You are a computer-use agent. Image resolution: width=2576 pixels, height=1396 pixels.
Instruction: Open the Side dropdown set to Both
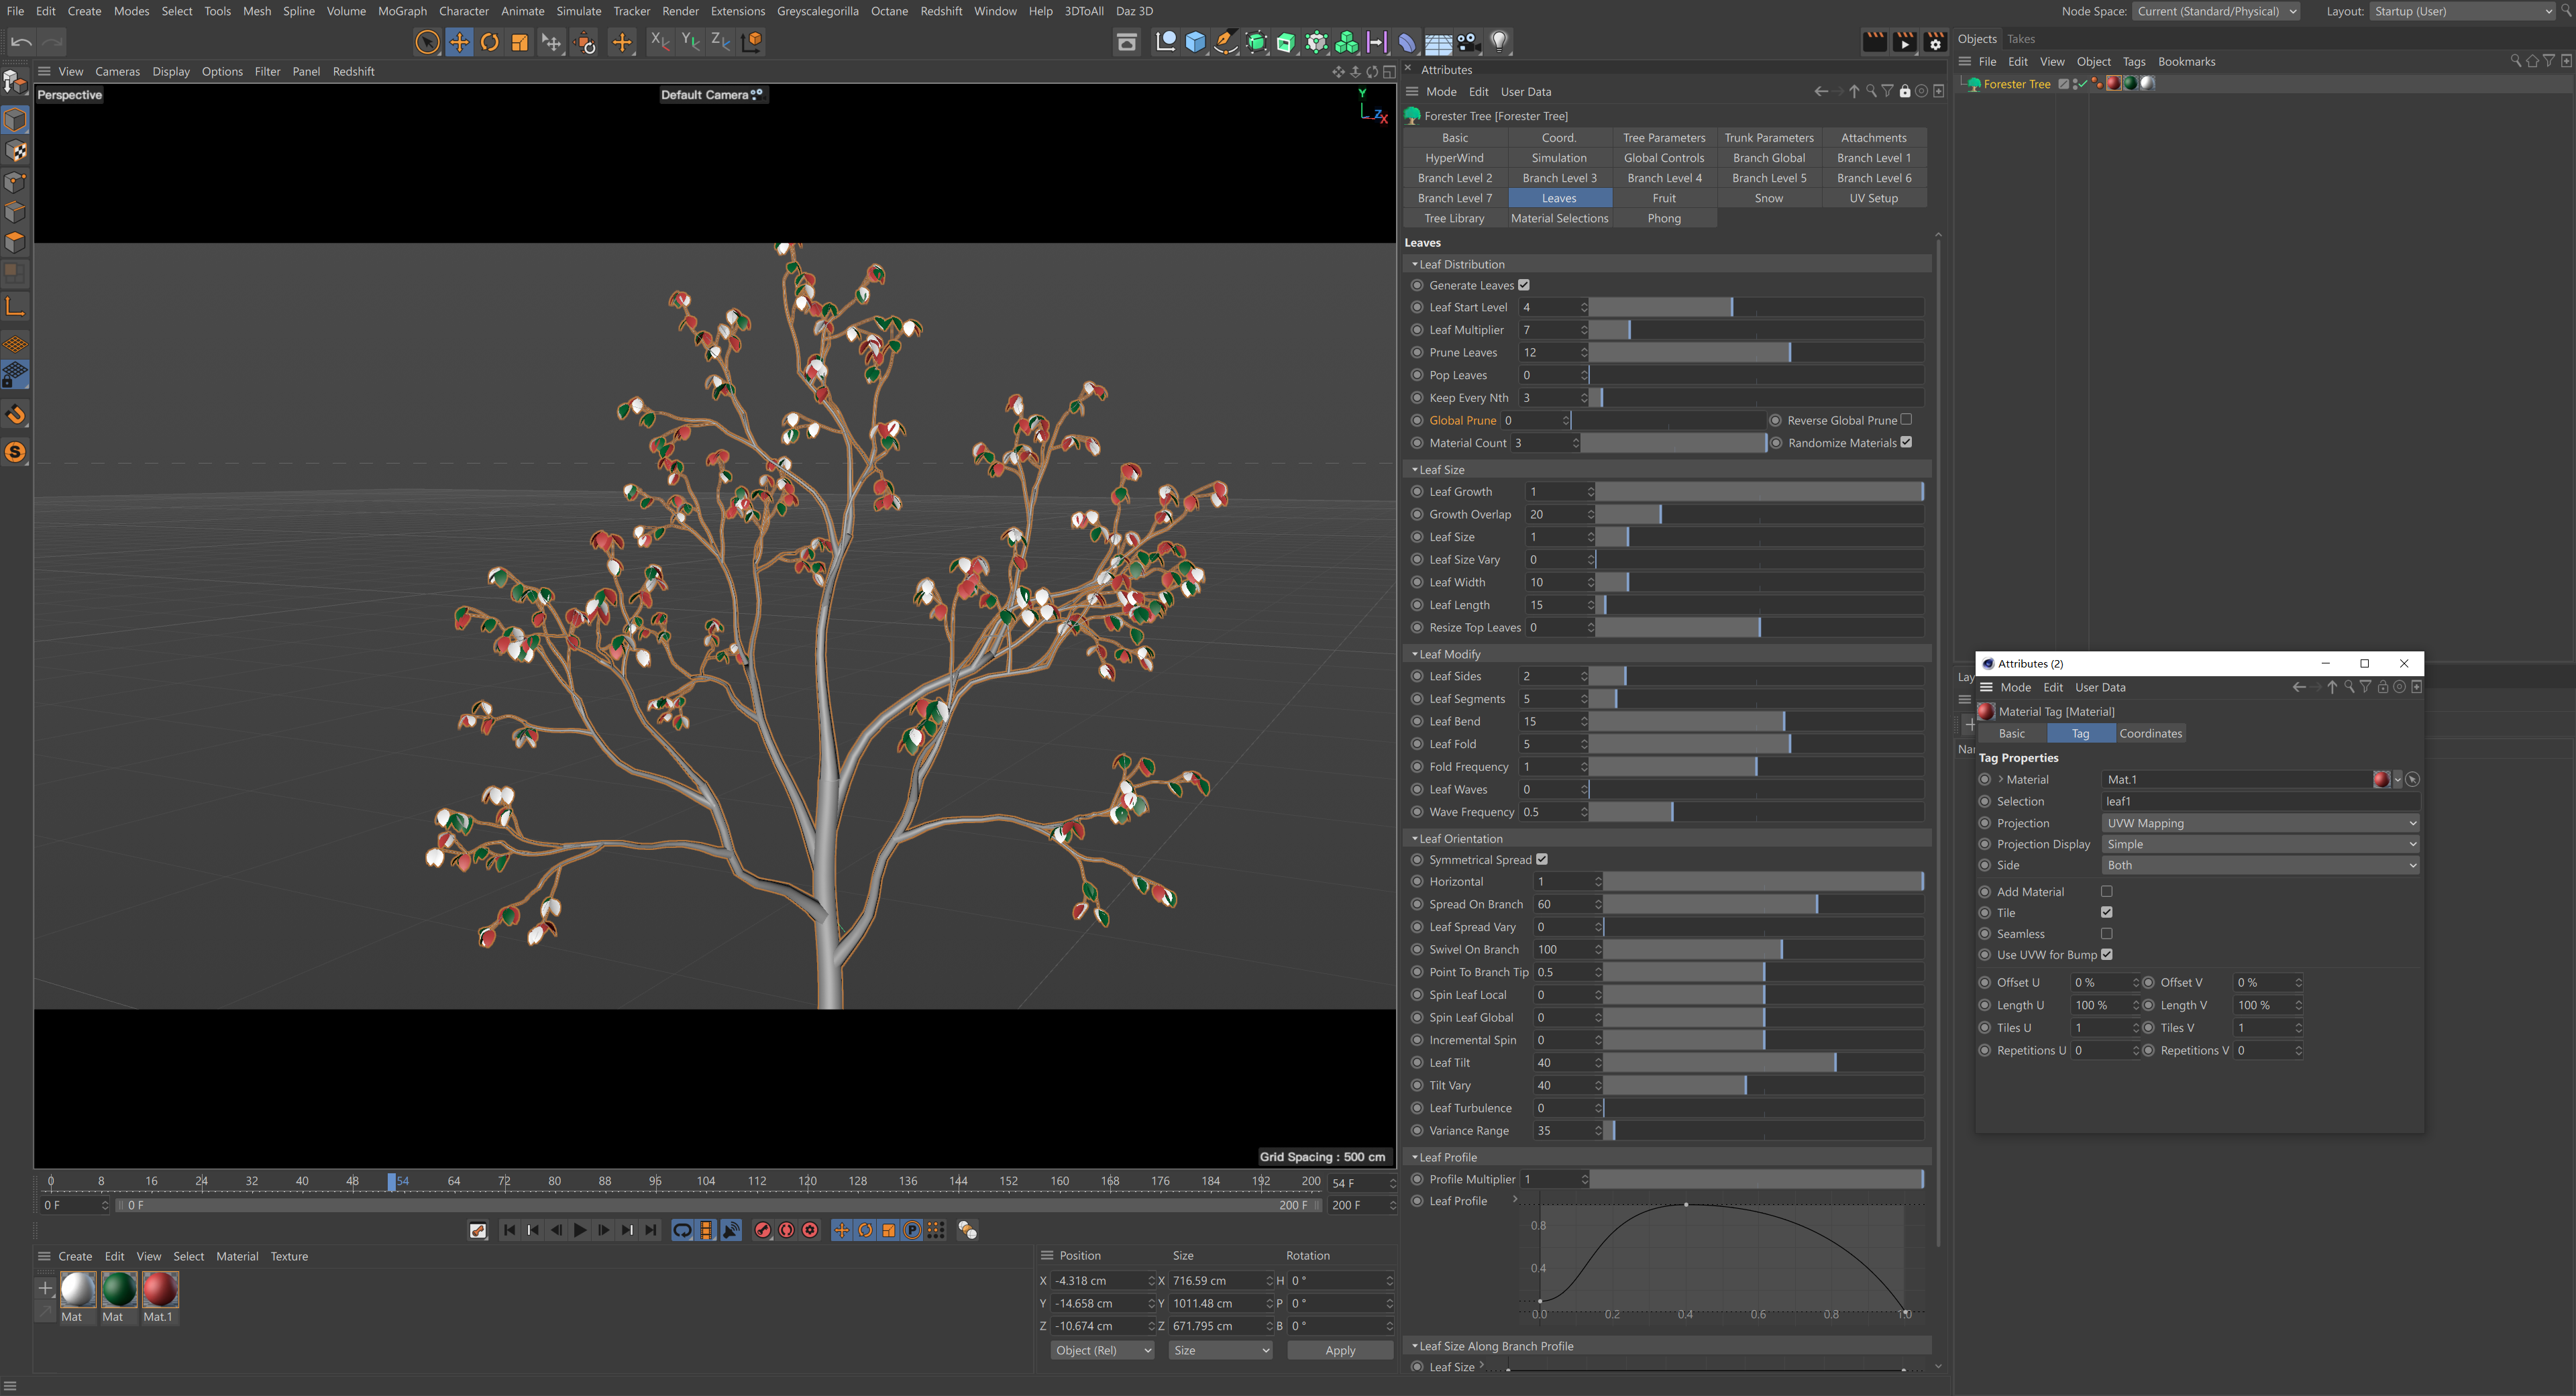[x=2260, y=865]
